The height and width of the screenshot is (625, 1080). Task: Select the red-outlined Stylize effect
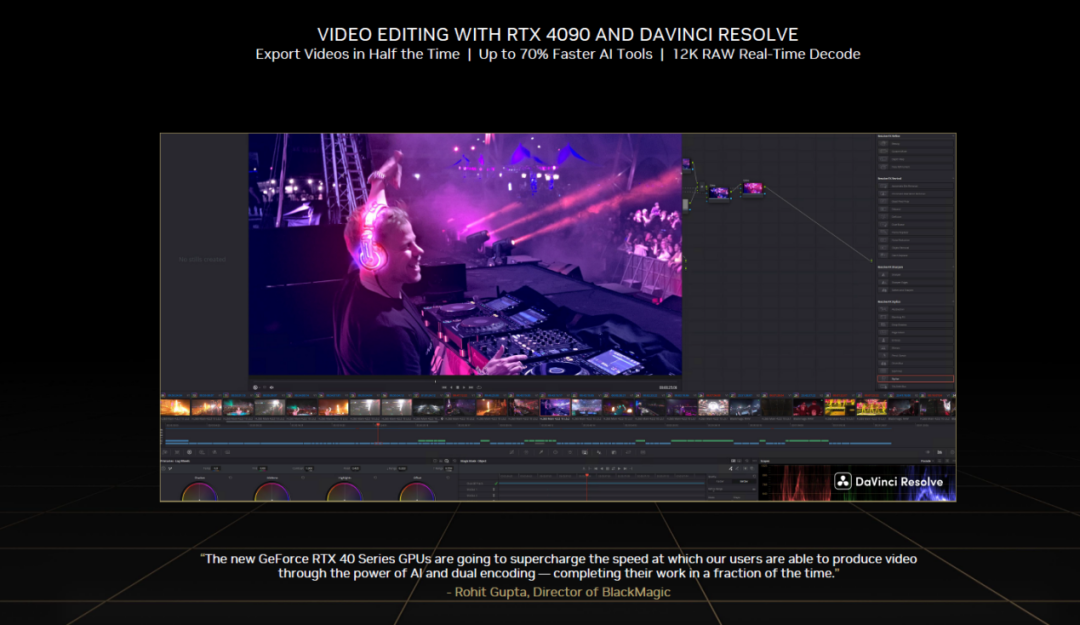[x=915, y=379]
